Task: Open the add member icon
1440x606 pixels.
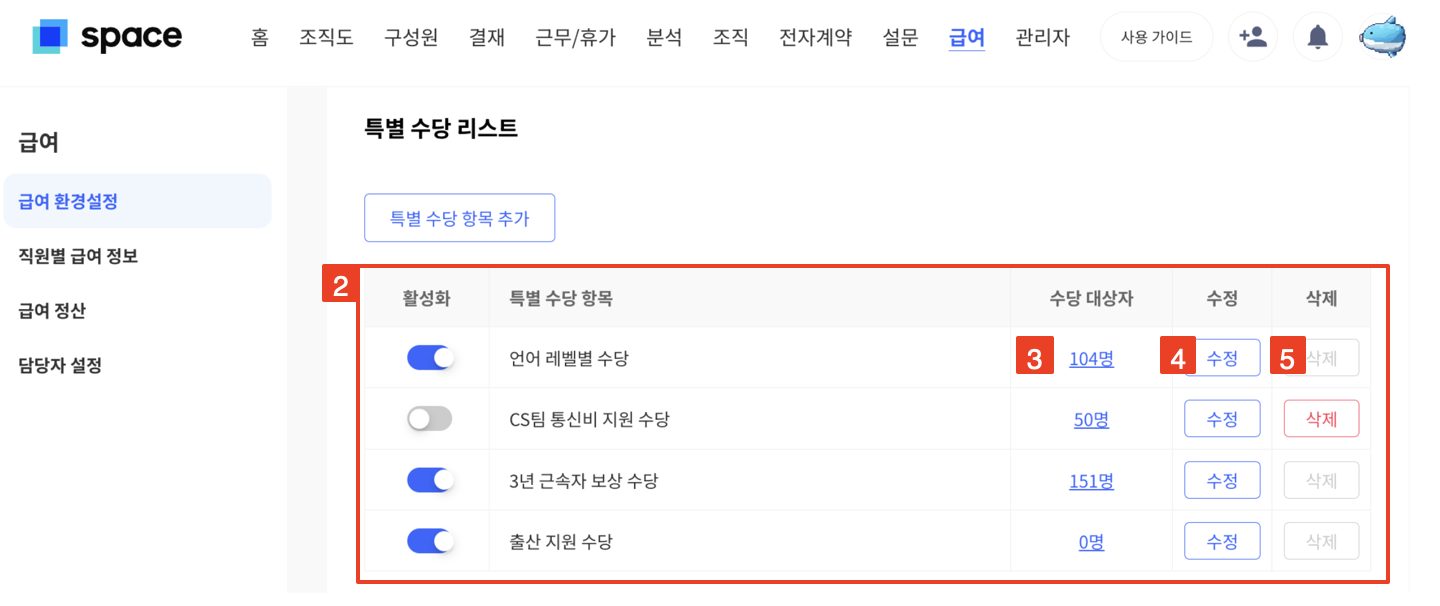Action: pos(1252,38)
